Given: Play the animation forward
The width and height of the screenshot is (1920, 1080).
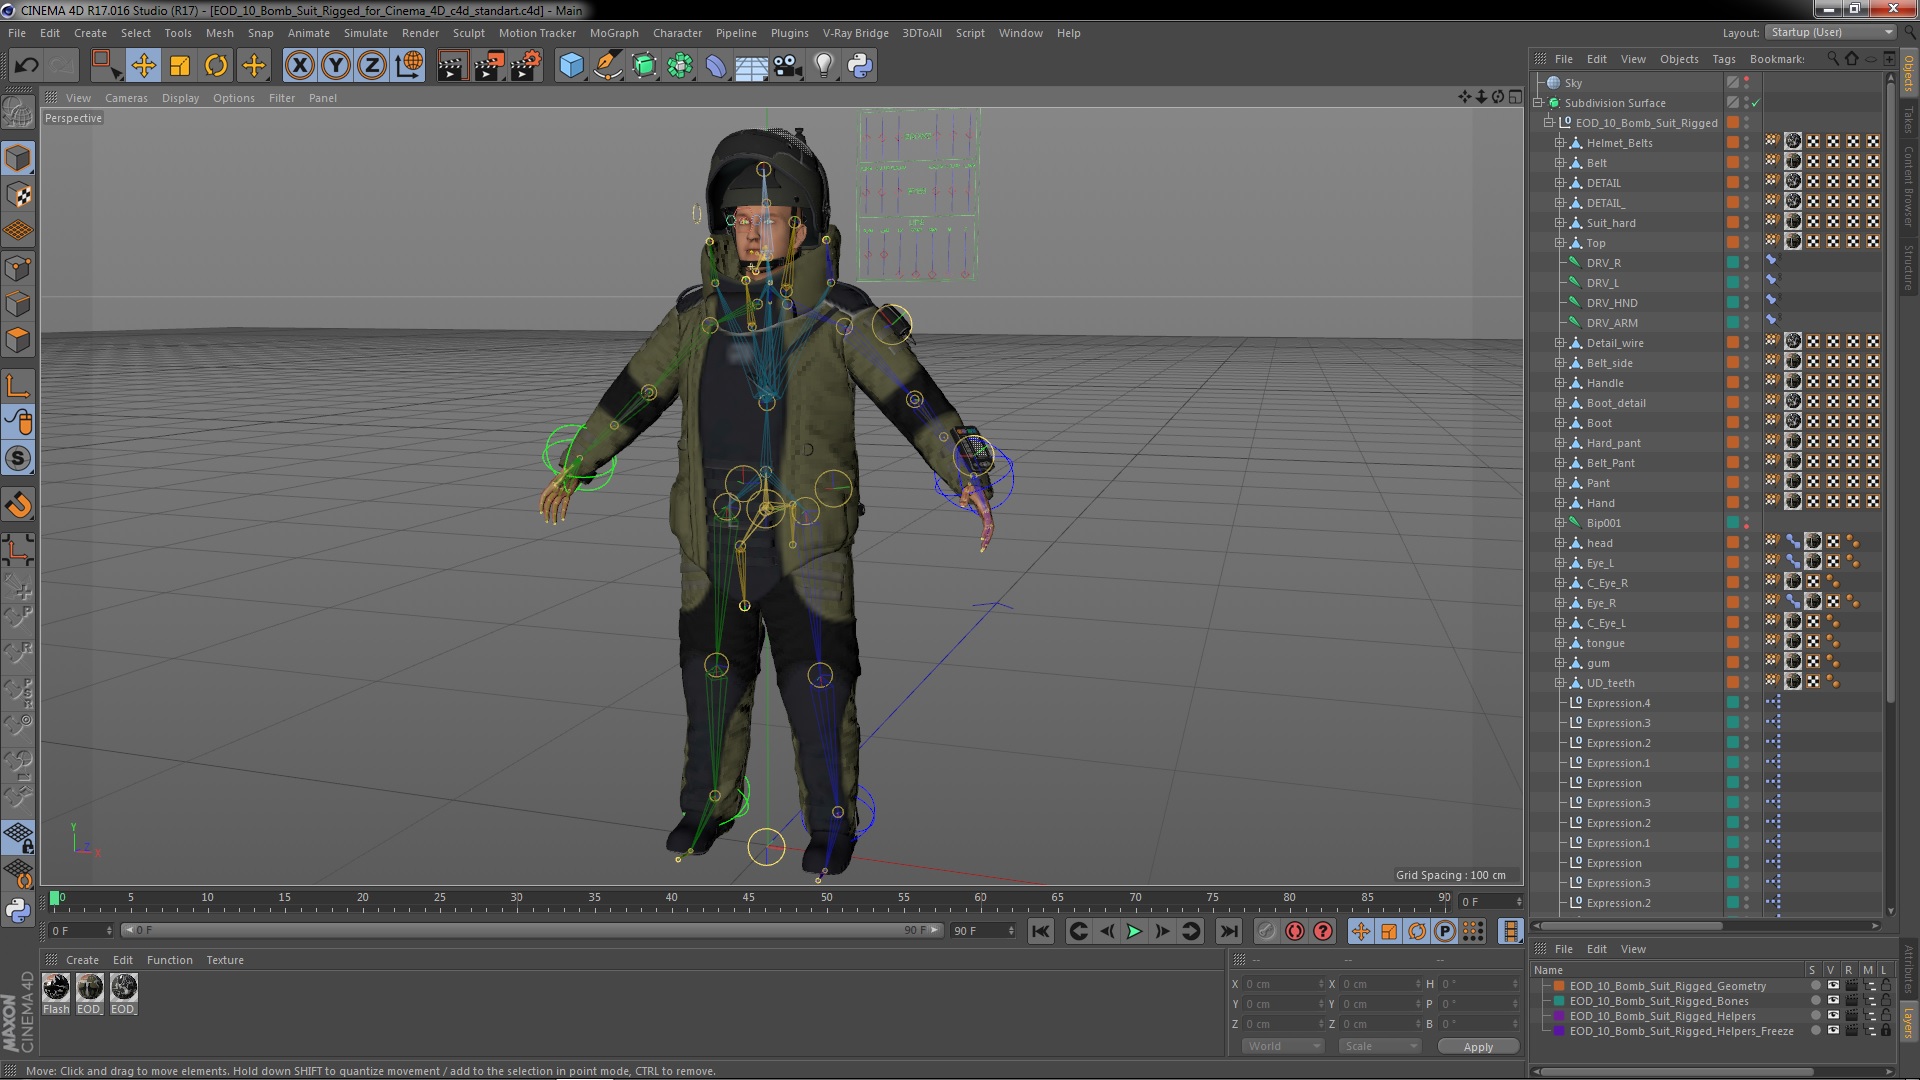Looking at the screenshot, I should pyautogui.click(x=1134, y=931).
